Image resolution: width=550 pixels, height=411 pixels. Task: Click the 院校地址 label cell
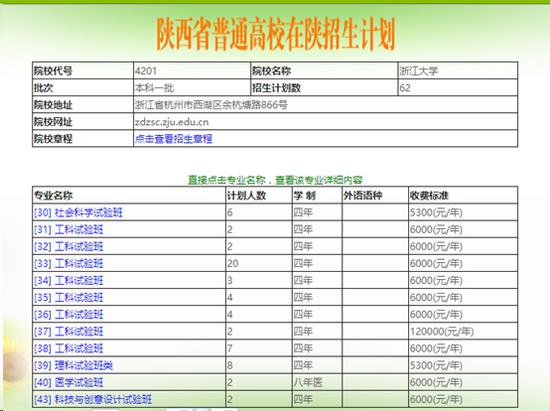coord(83,105)
